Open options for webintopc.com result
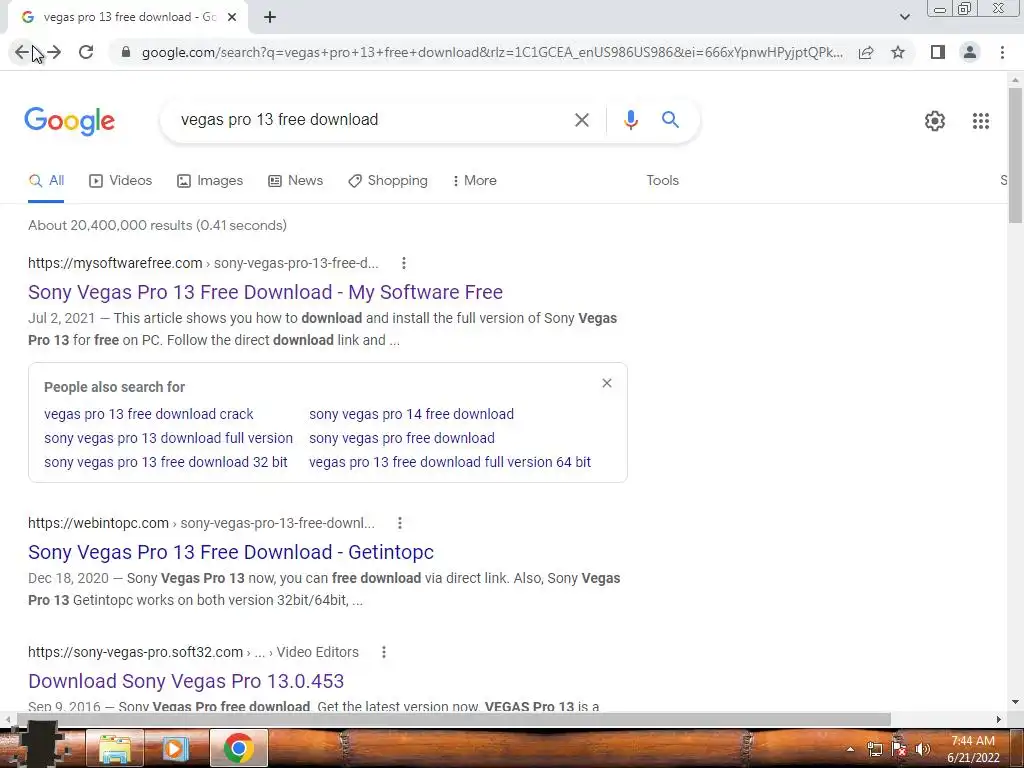This screenshot has height=768, width=1024. click(400, 523)
